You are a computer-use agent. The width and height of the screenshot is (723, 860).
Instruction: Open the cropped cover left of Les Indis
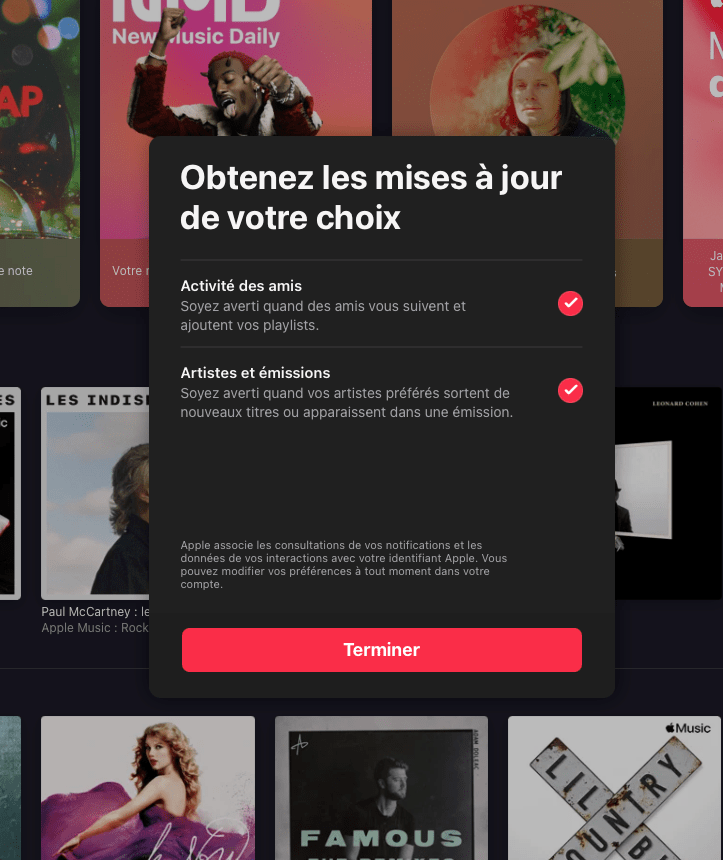pyautogui.click(x=10, y=494)
